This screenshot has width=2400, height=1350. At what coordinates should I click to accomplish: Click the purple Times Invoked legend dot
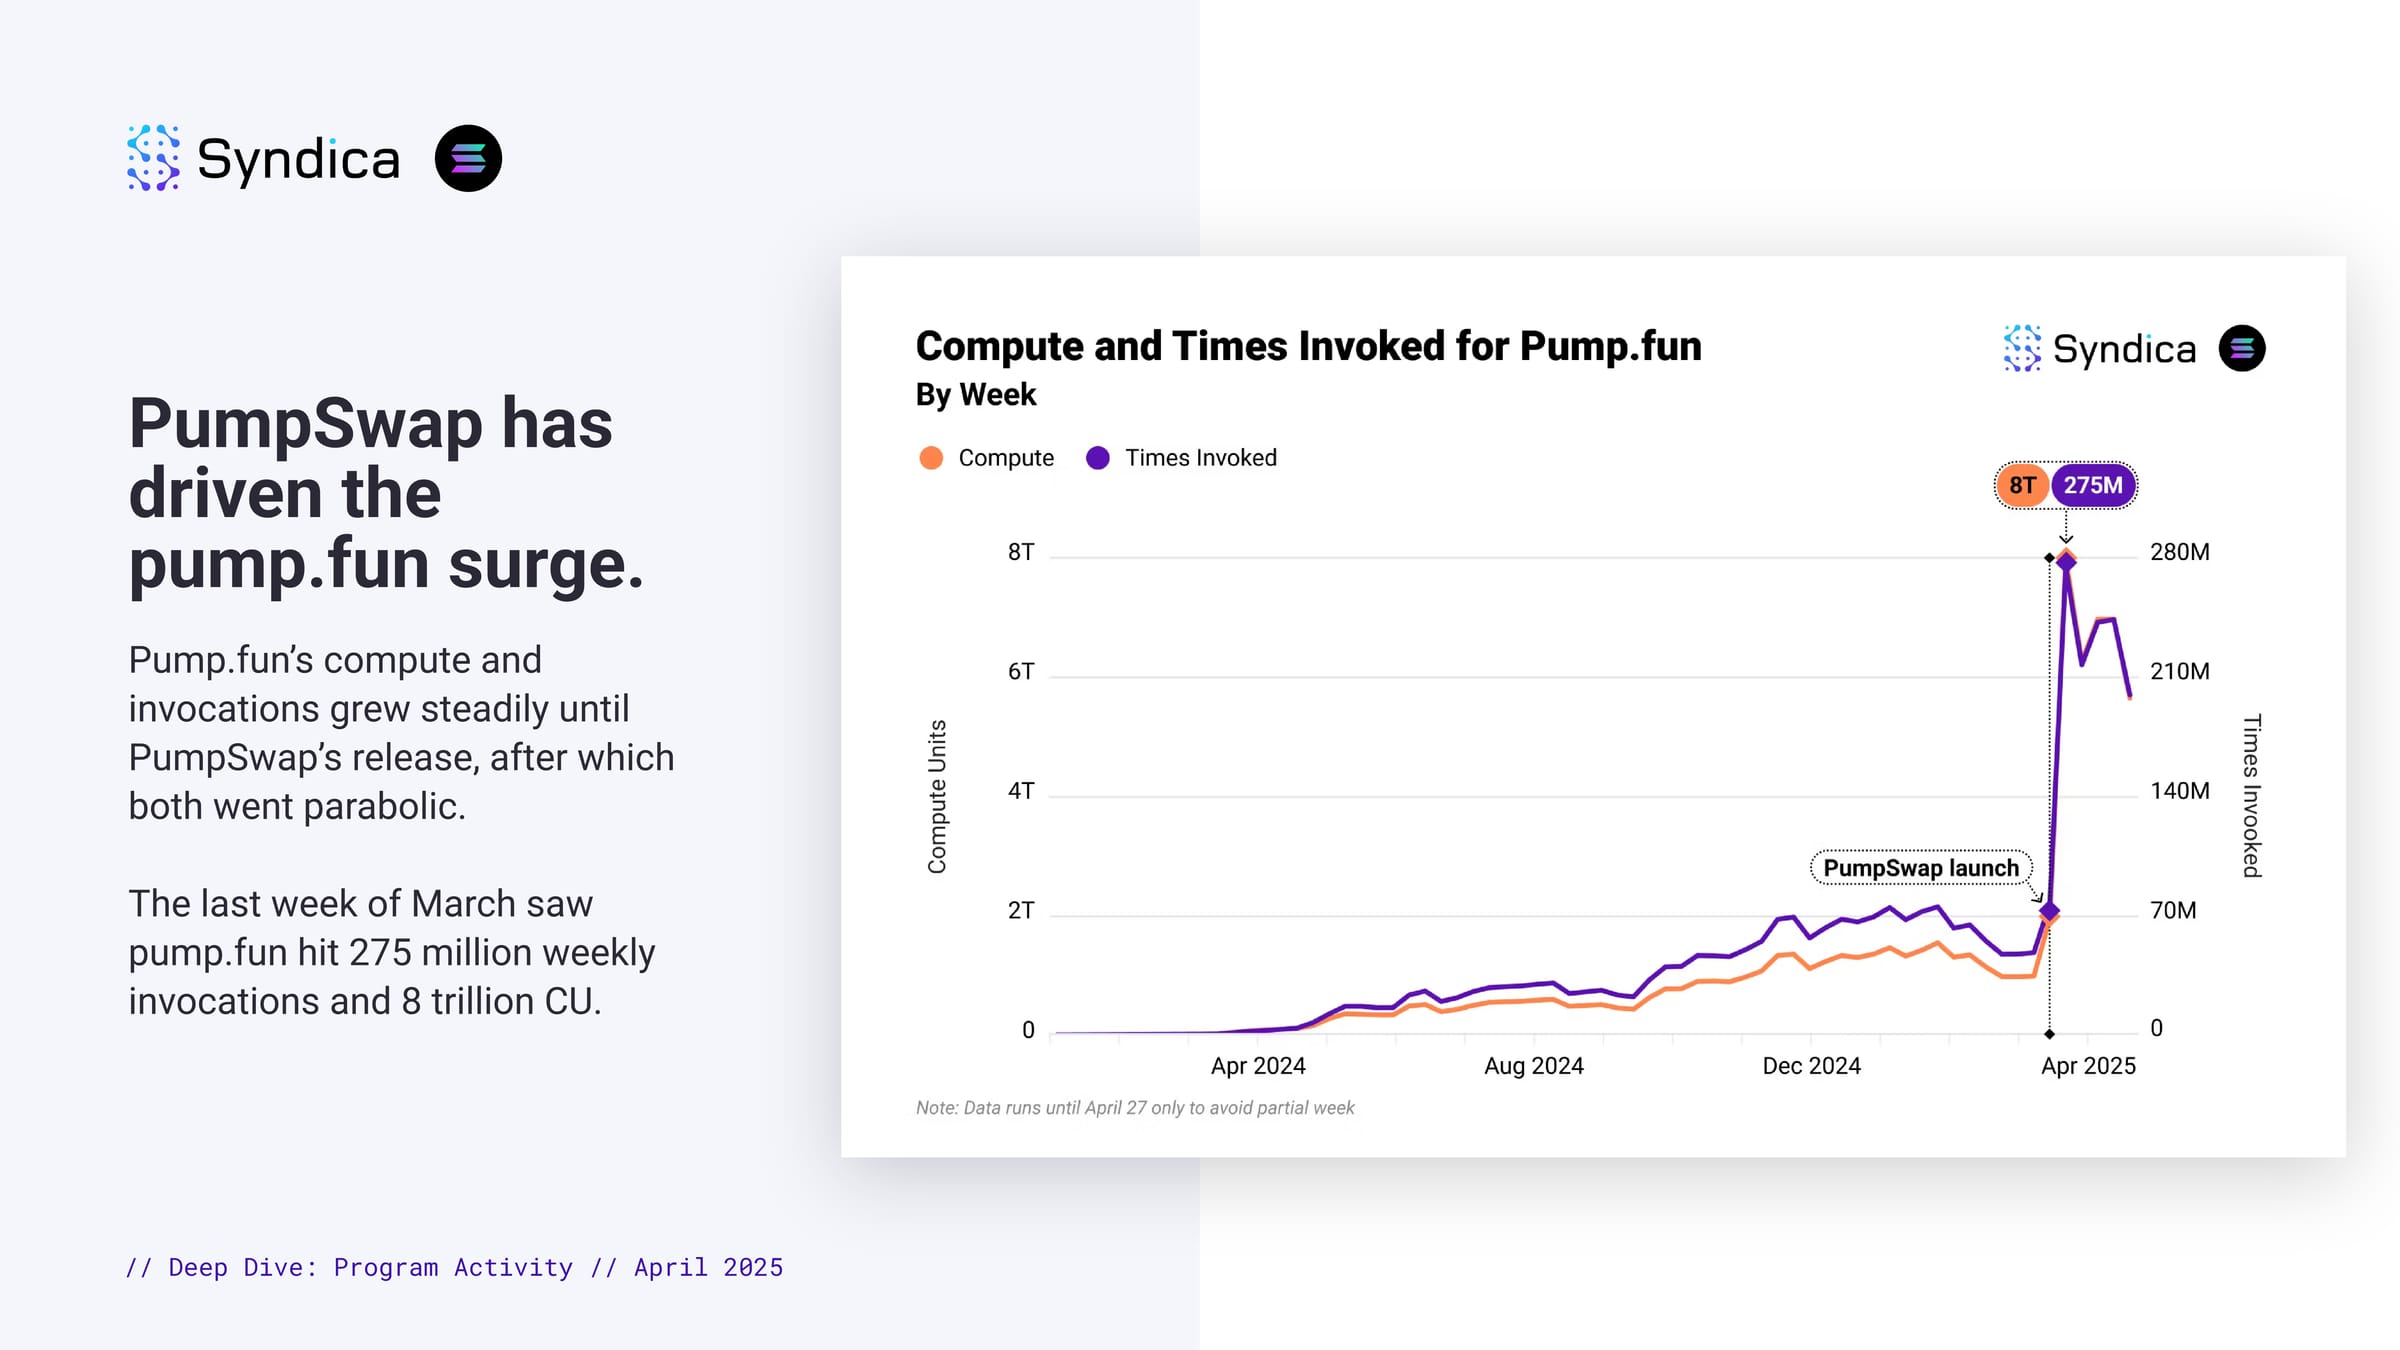point(1098,458)
